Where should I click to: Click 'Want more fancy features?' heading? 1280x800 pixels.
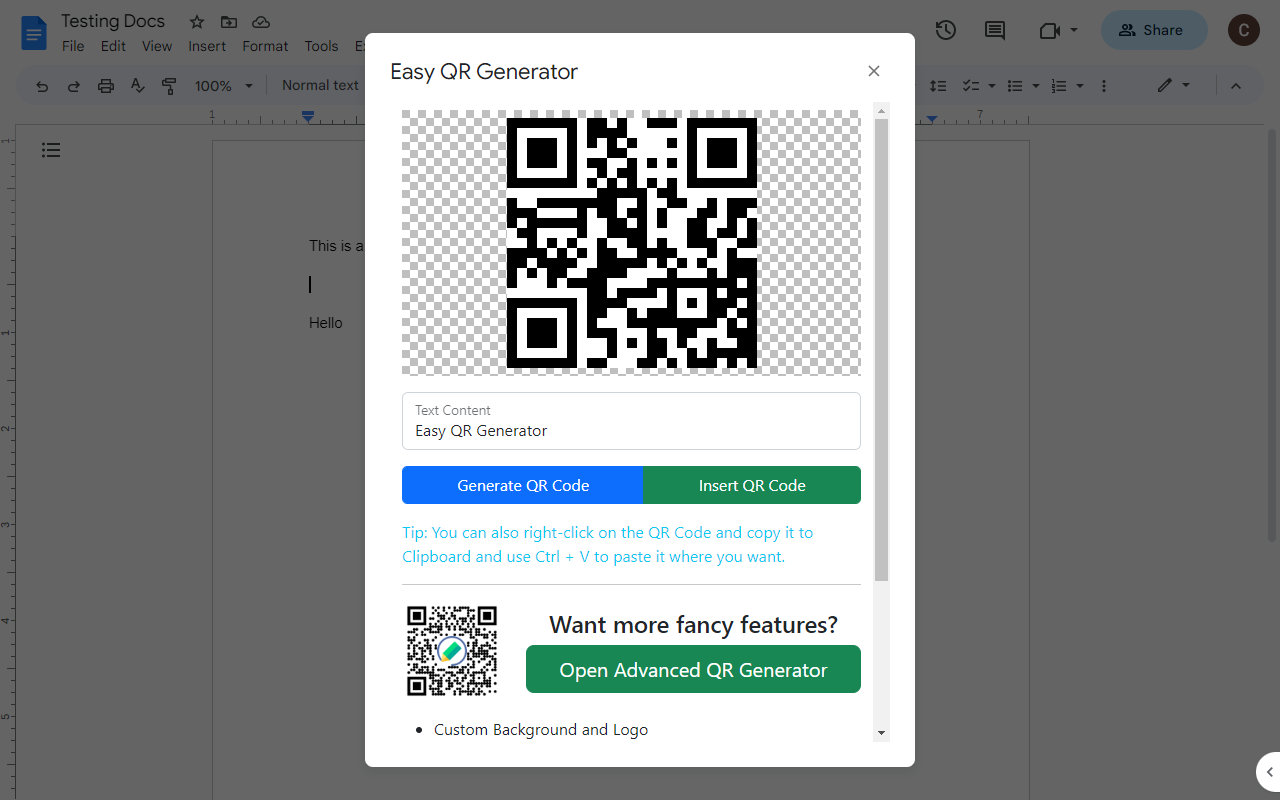[693, 625]
